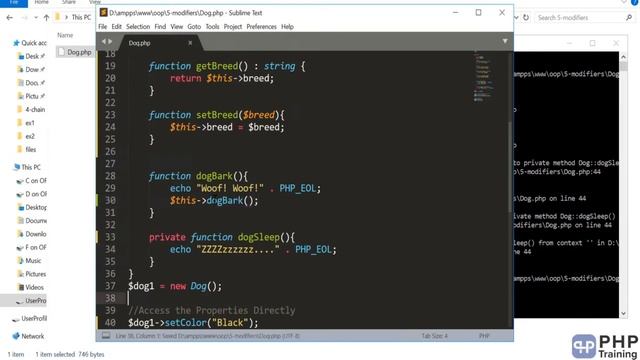
Task: Toggle the side bar panel switcher icon
Action: point(106,336)
